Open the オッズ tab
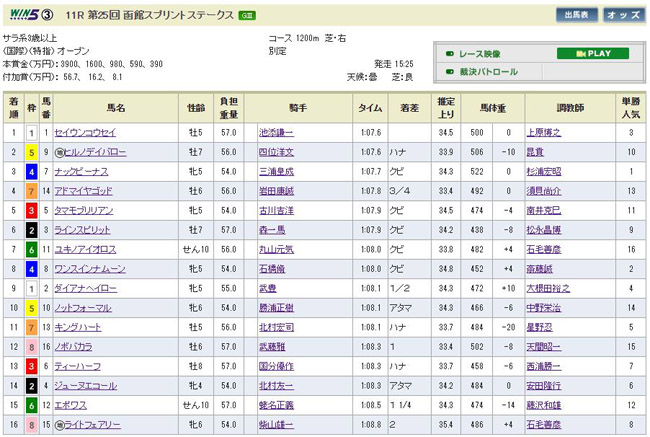650x437 pixels. click(622, 15)
